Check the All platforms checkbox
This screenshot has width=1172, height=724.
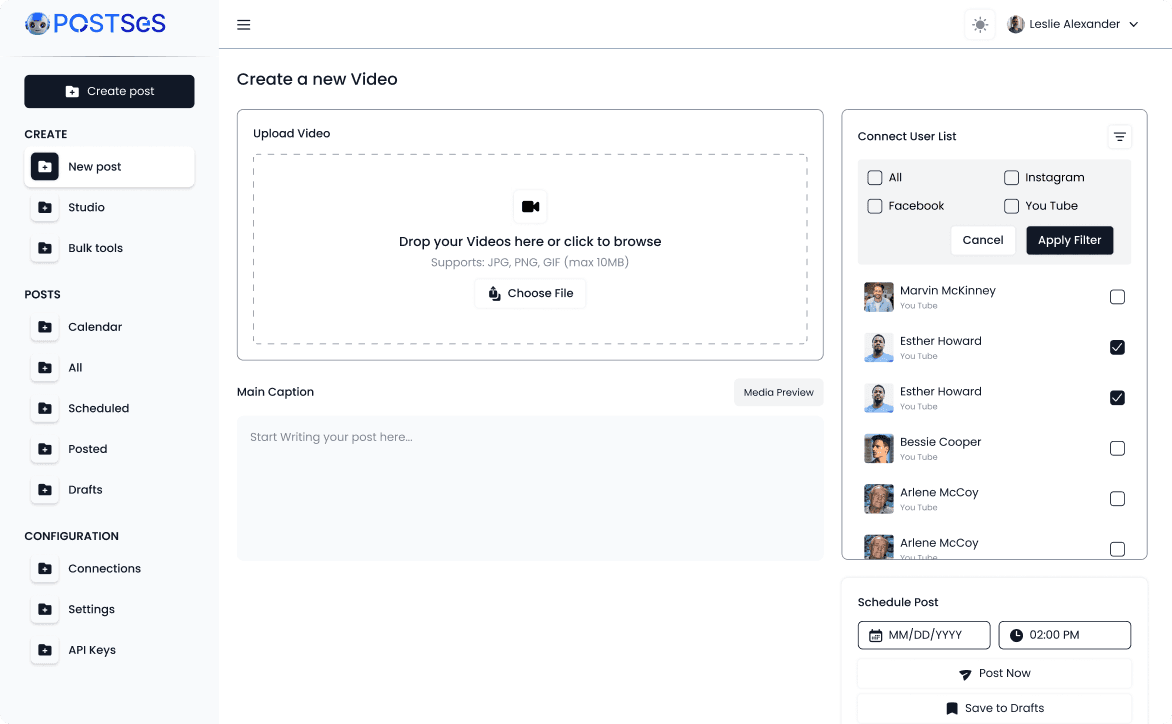(x=875, y=177)
